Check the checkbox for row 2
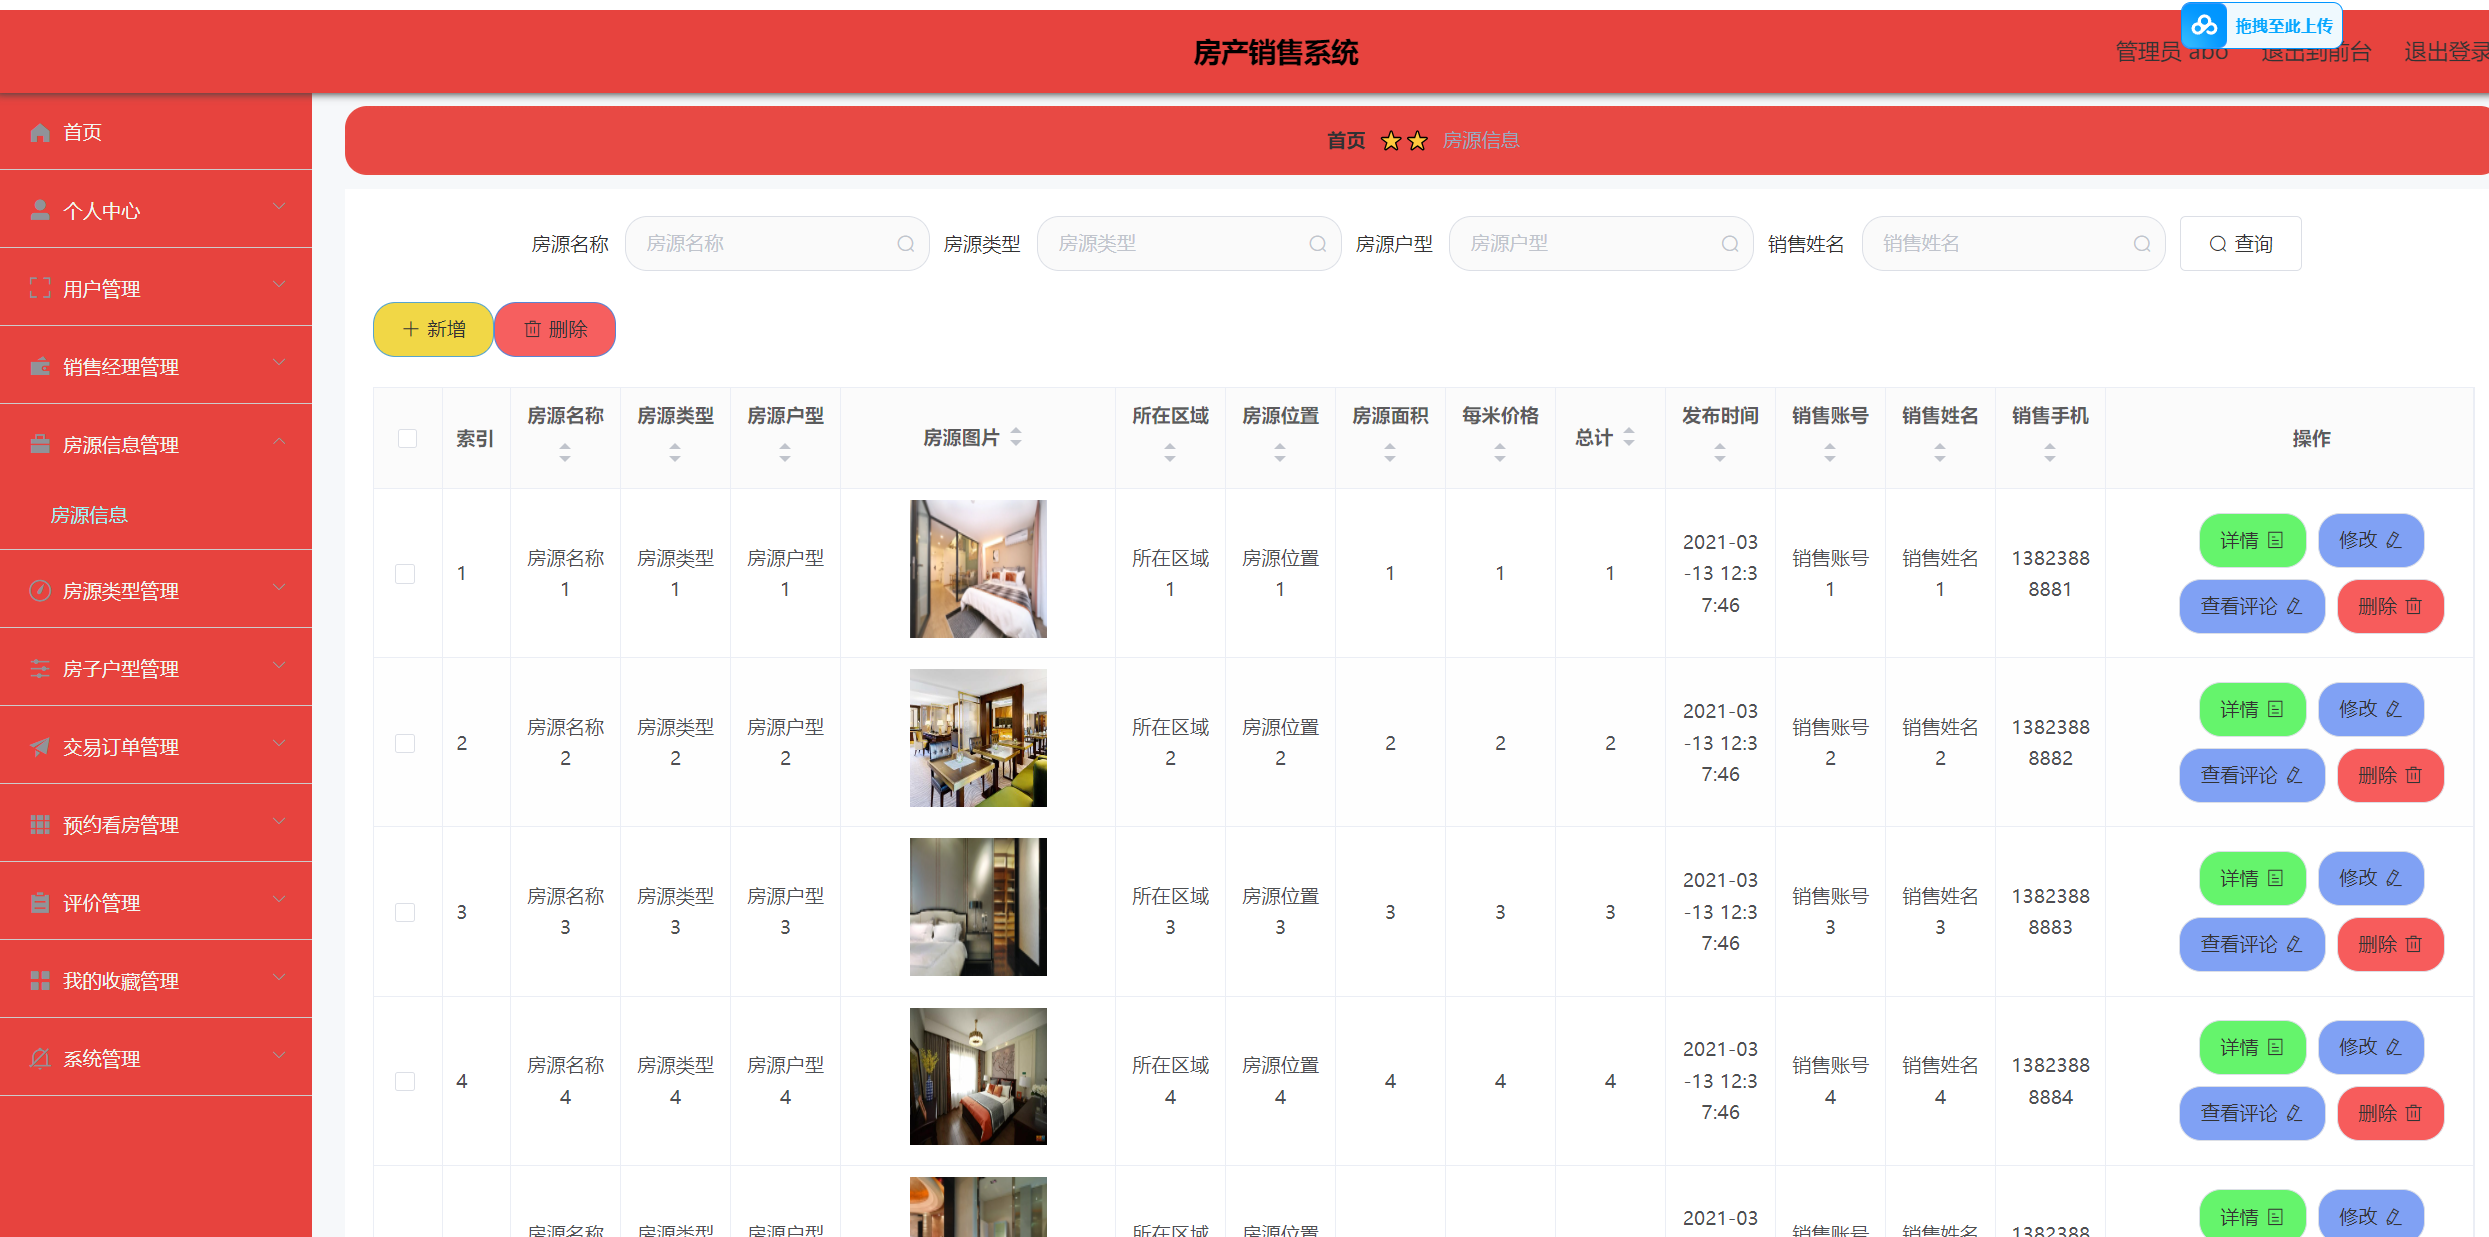The height and width of the screenshot is (1237, 2489). tap(406, 743)
